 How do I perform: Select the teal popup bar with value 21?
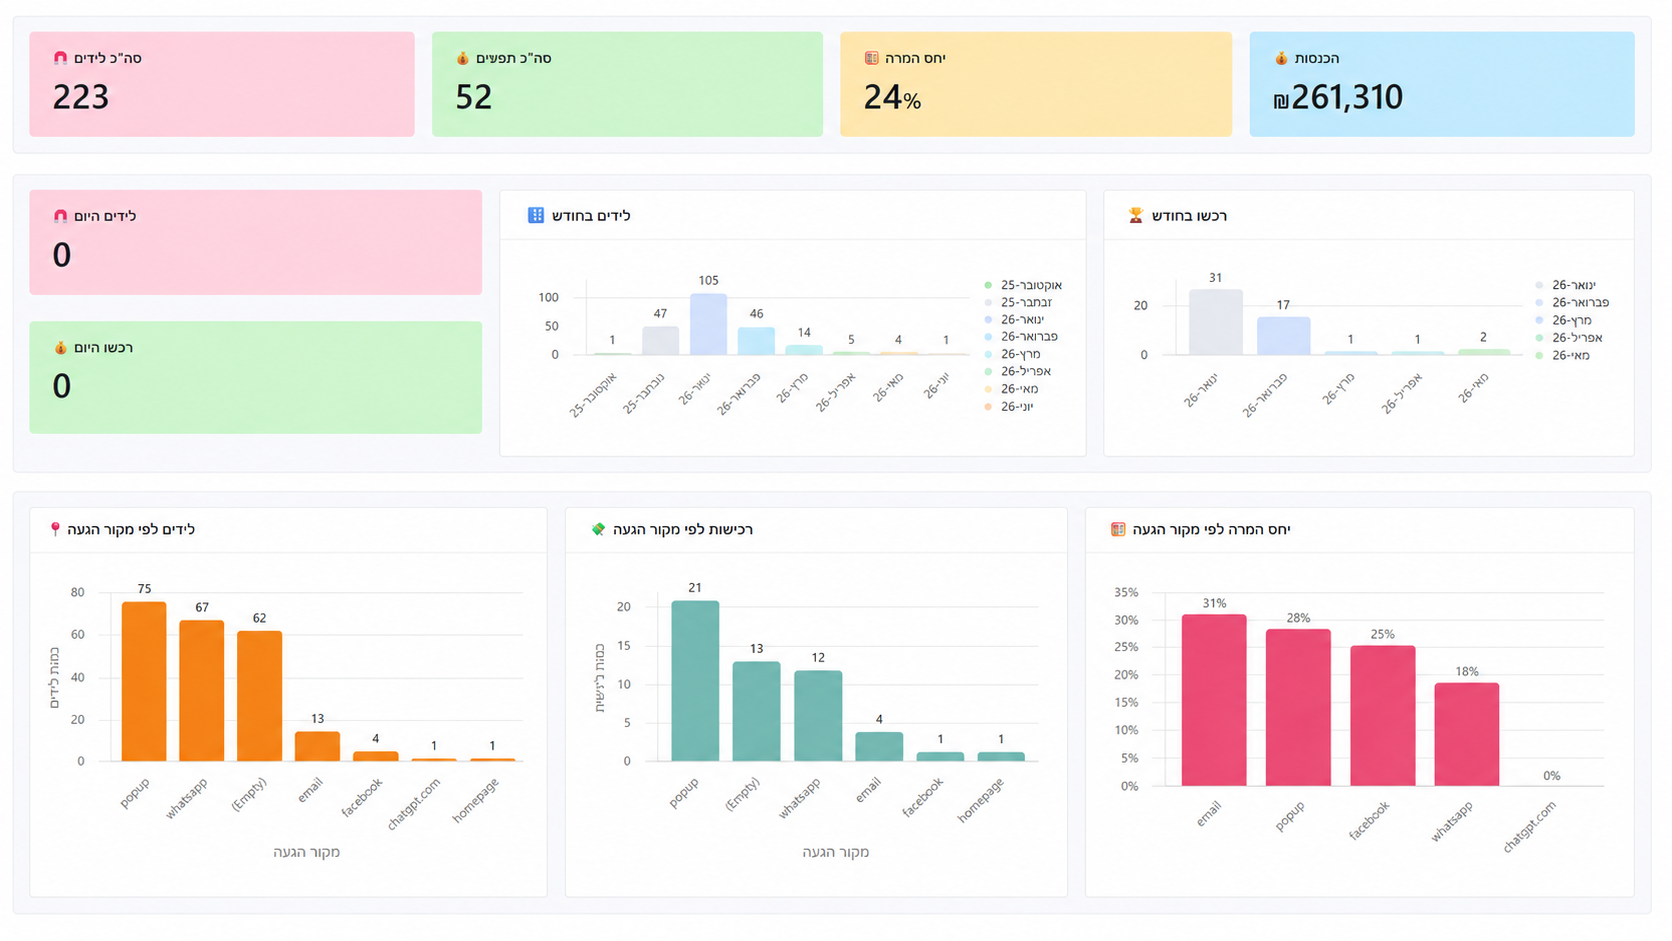point(695,681)
